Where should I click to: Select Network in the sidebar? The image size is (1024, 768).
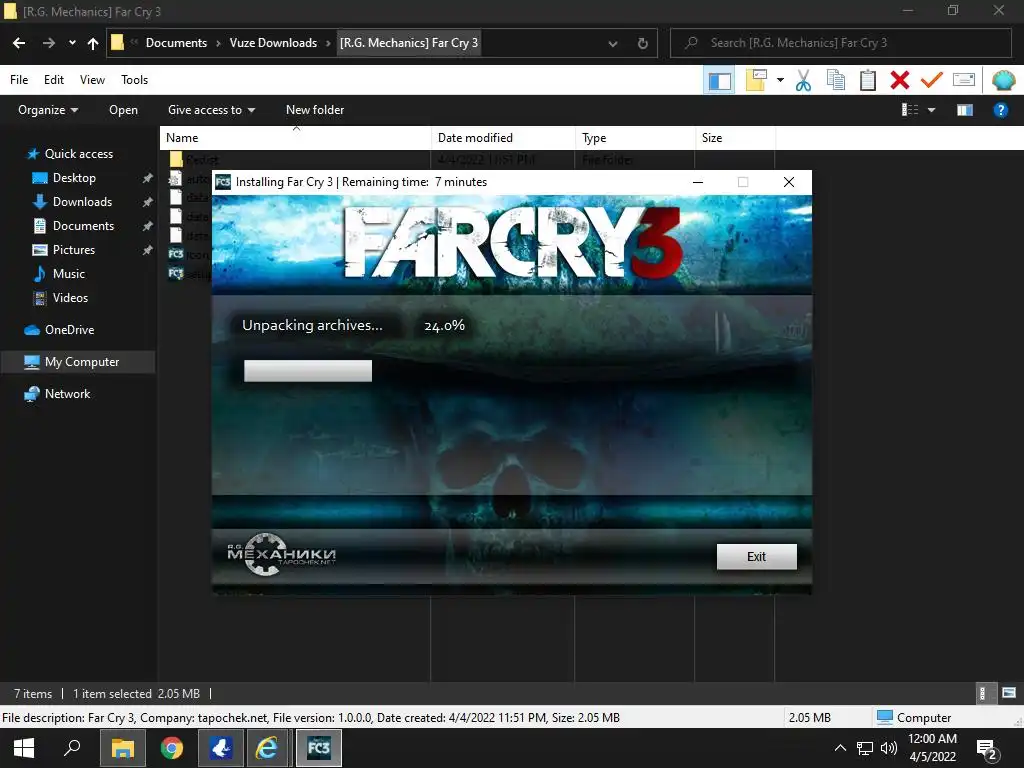(x=67, y=394)
